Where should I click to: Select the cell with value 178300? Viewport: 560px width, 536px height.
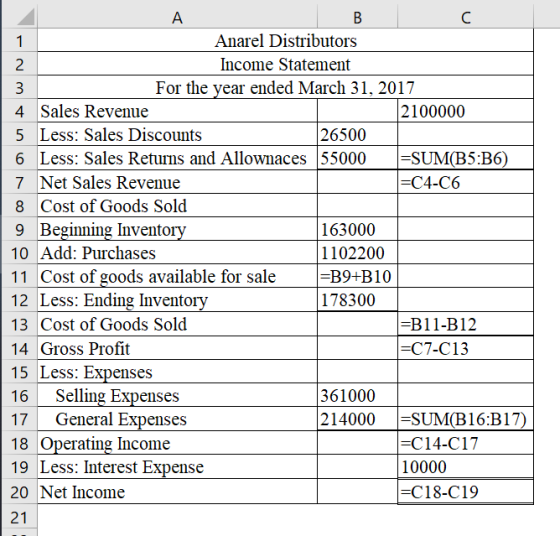tap(358, 300)
